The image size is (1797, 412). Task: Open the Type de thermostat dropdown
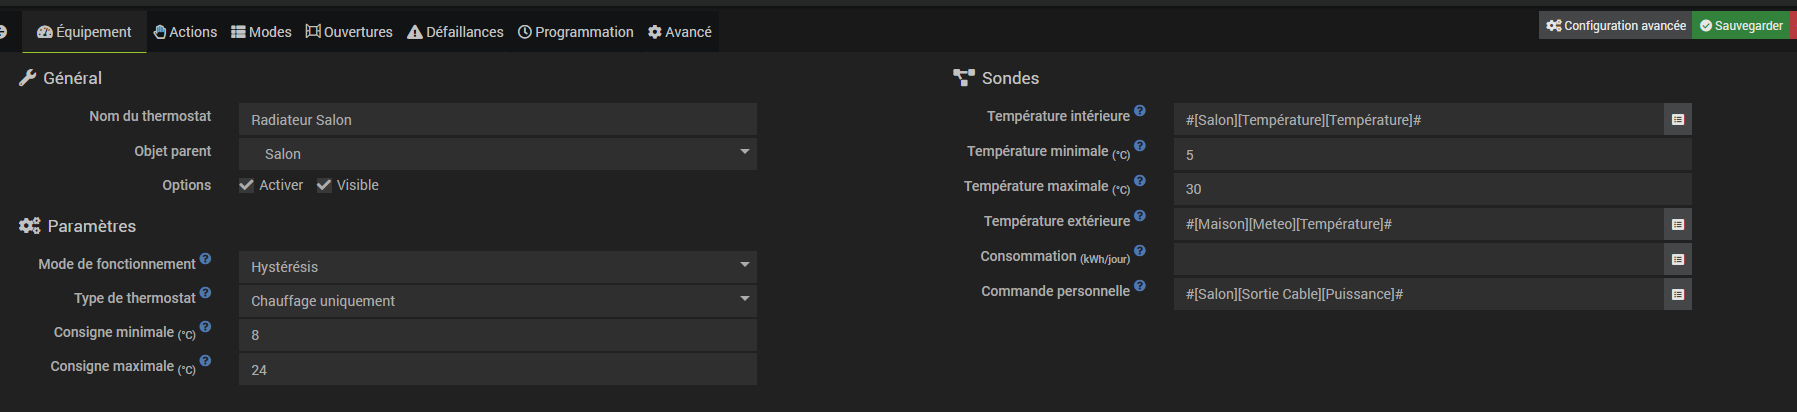[x=497, y=300]
